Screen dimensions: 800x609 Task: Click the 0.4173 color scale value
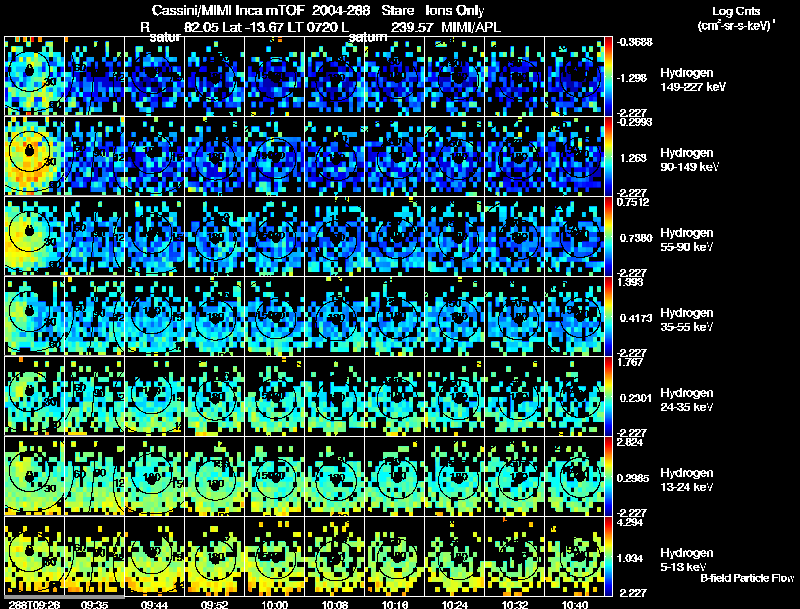(x=636, y=318)
